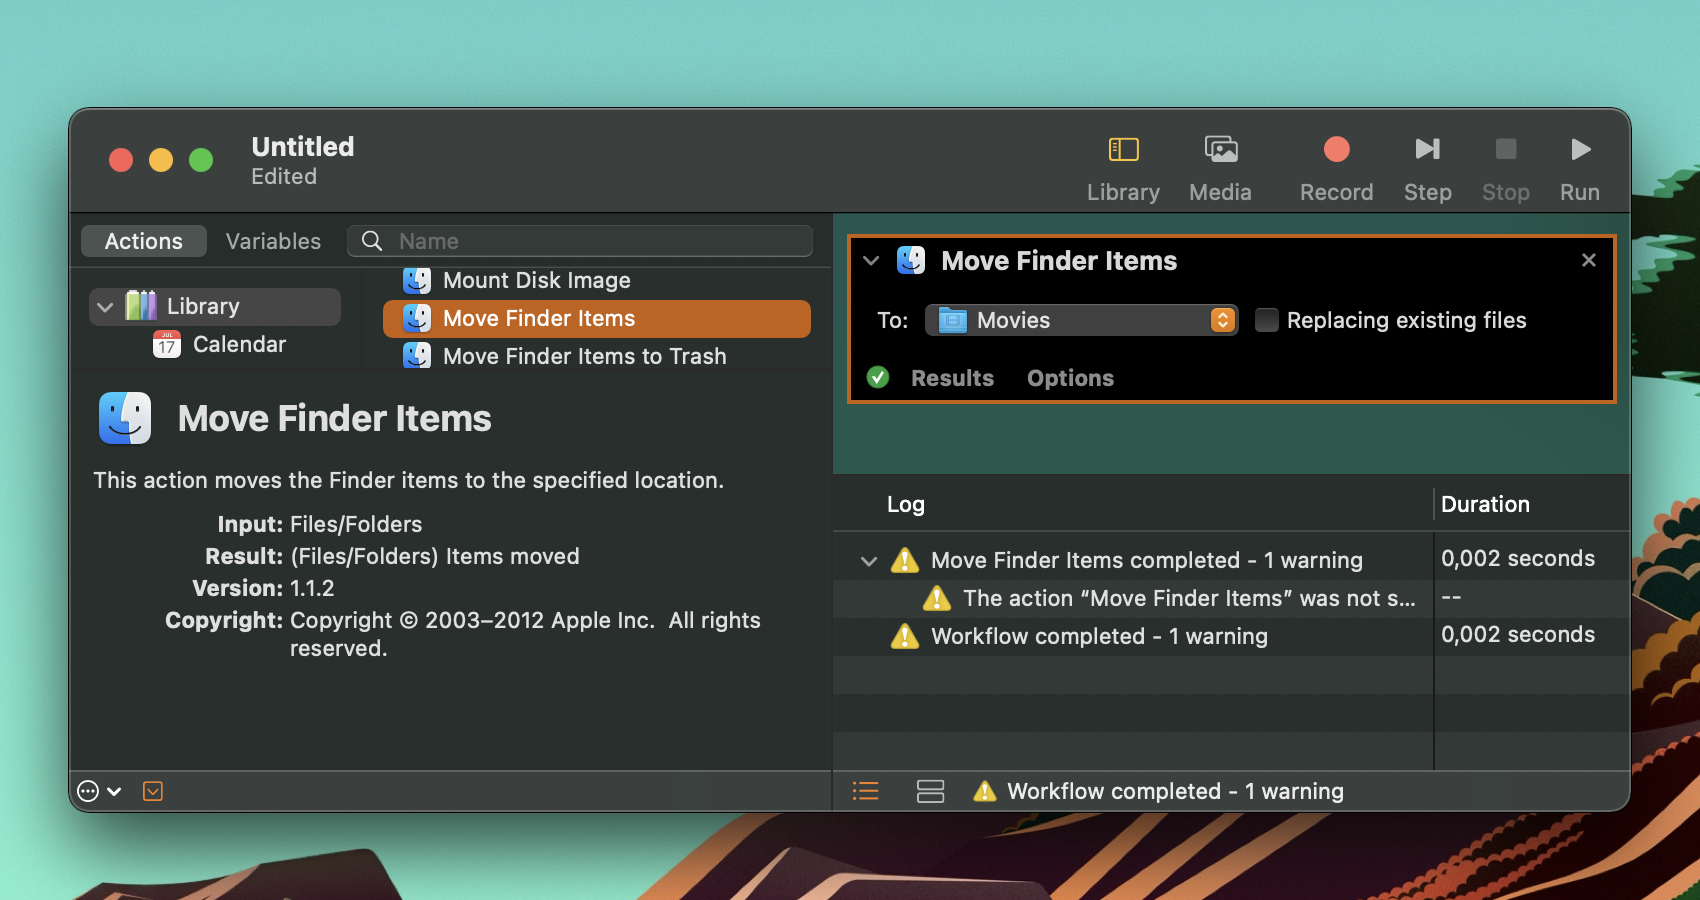Show the action Results
1700x900 pixels.
pyautogui.click(x=952, y=378)
